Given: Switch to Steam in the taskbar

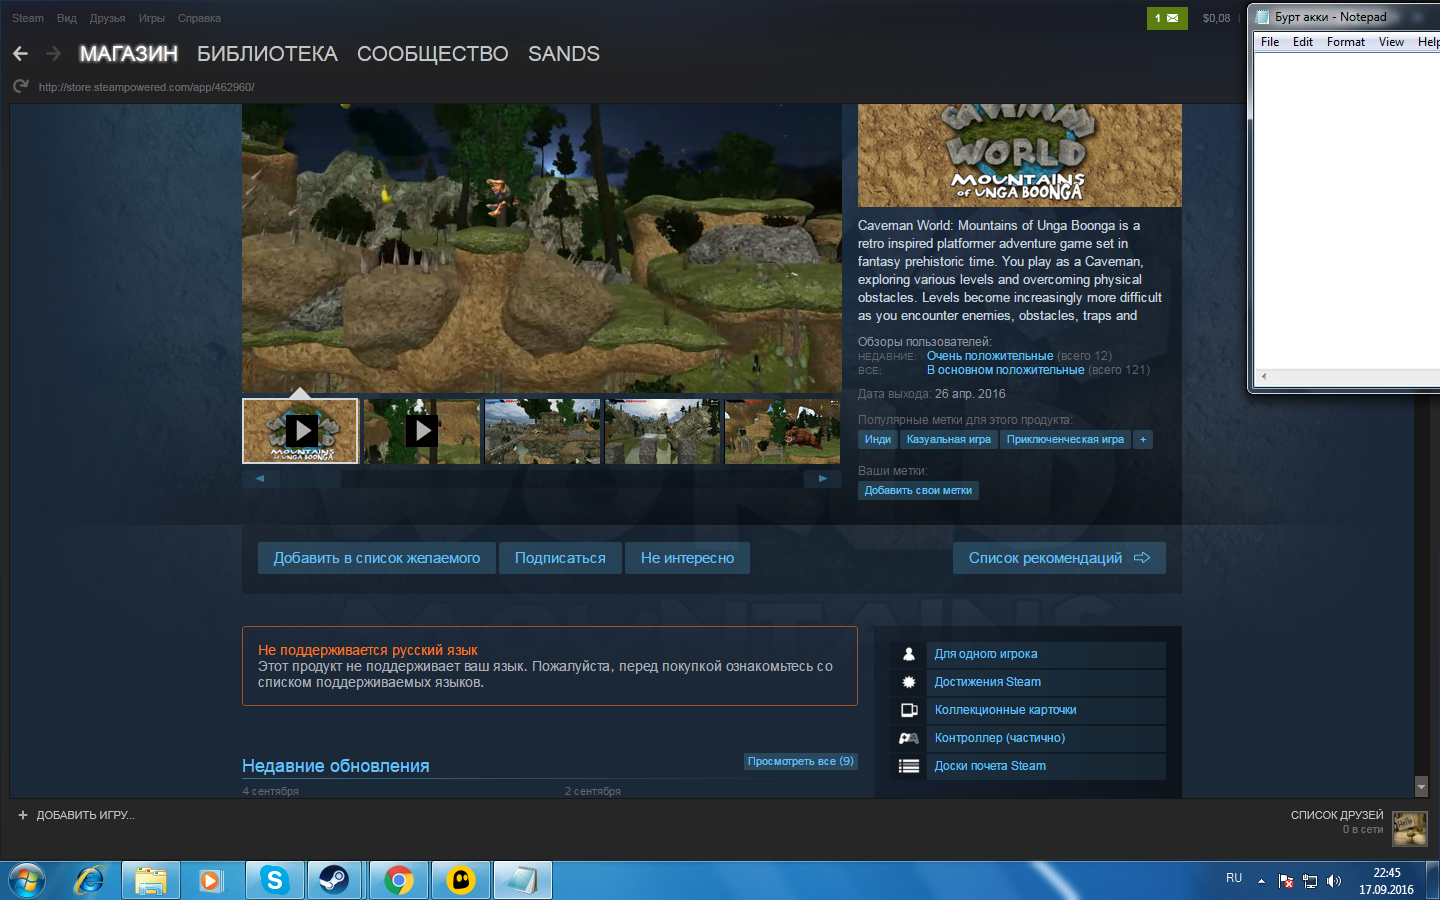Looking at the screenshot, I should coord(335,881).
